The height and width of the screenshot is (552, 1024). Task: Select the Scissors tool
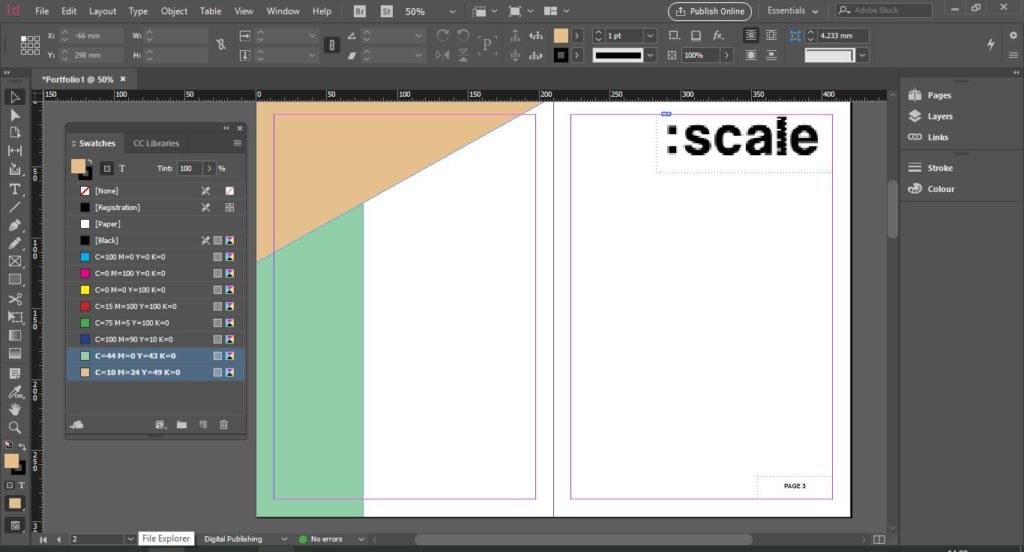(14, 299)
